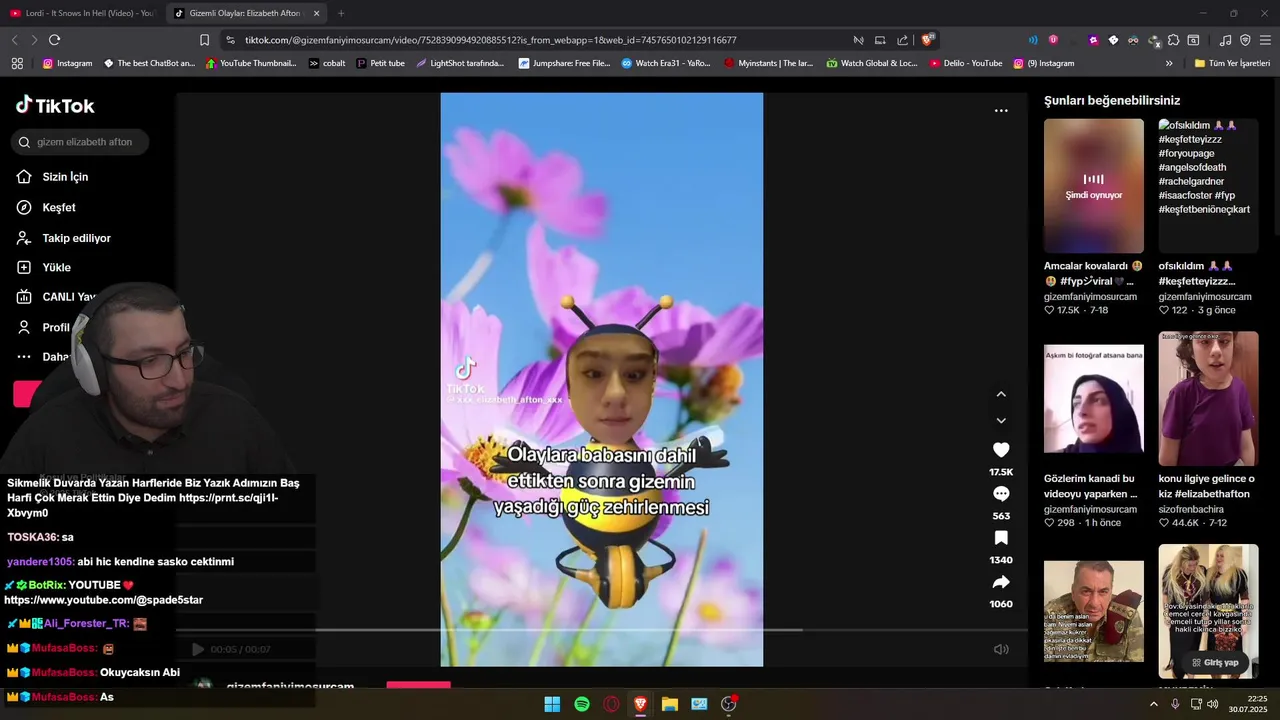Image resolution: width=1280 pixels, height=720 pixels.
Task: Open the Myinstants bookmark
Action: pos(769,63)
